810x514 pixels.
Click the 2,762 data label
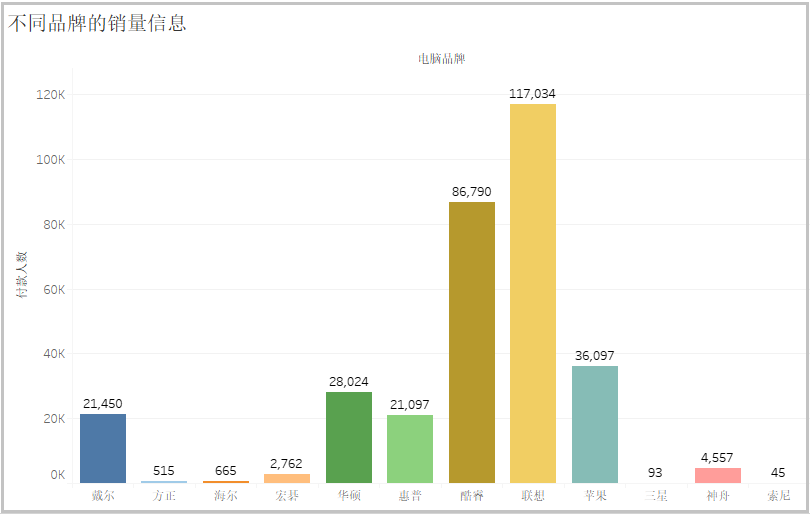[x=286, y=464]
